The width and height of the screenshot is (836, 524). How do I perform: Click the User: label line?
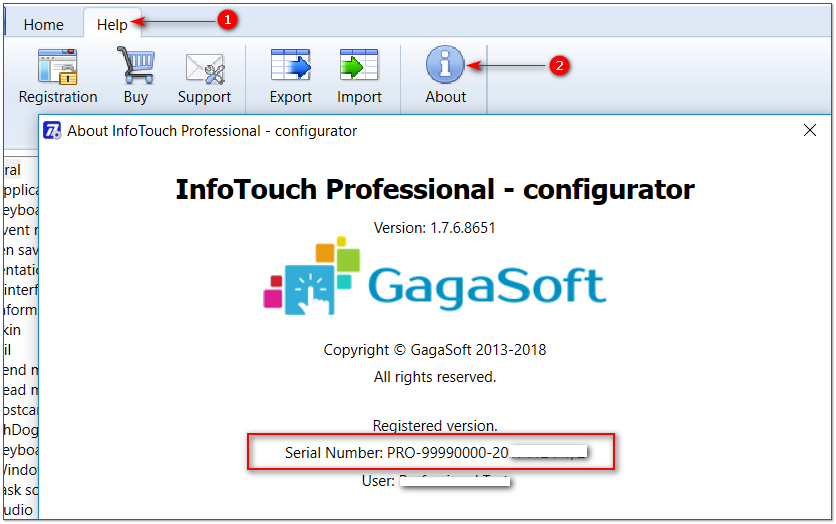coord(436,481)
